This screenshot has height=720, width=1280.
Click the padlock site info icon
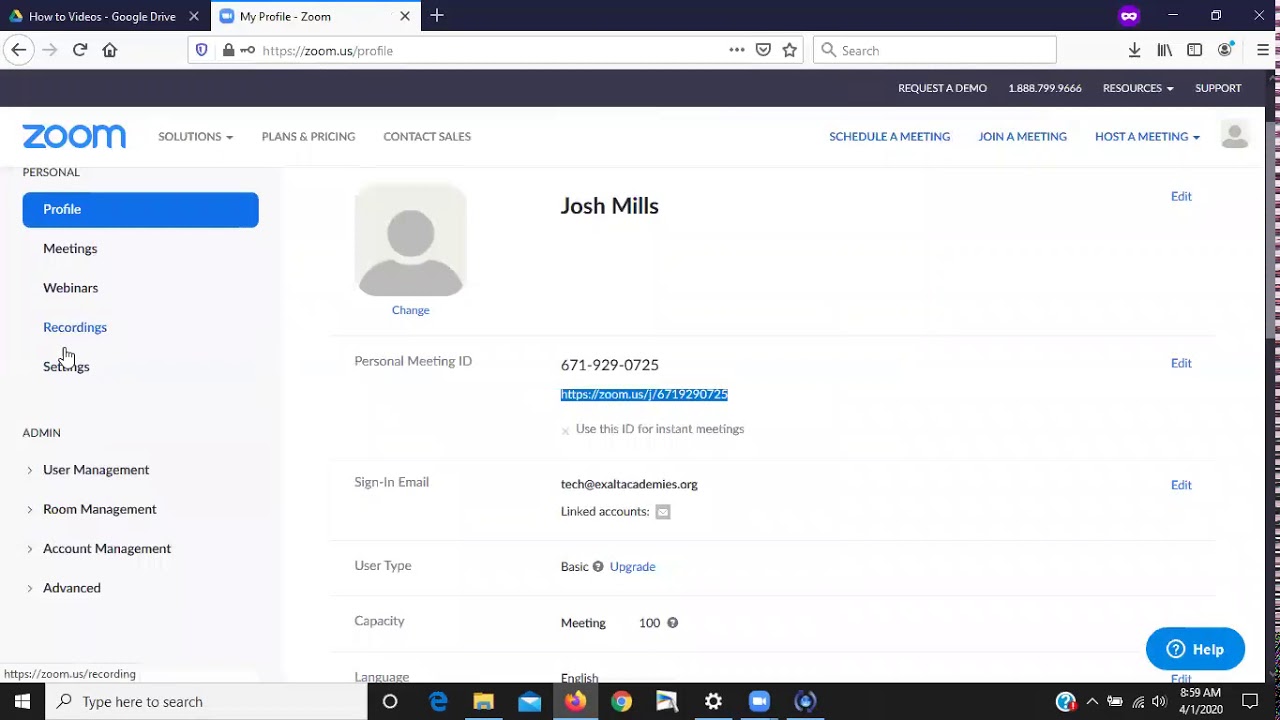228,50
